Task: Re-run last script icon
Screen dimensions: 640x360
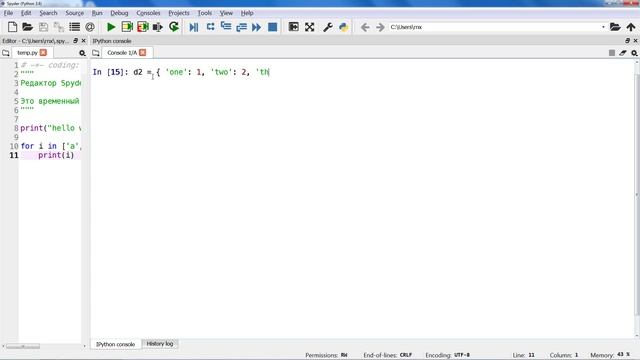Action: click(x=174, y=27)
